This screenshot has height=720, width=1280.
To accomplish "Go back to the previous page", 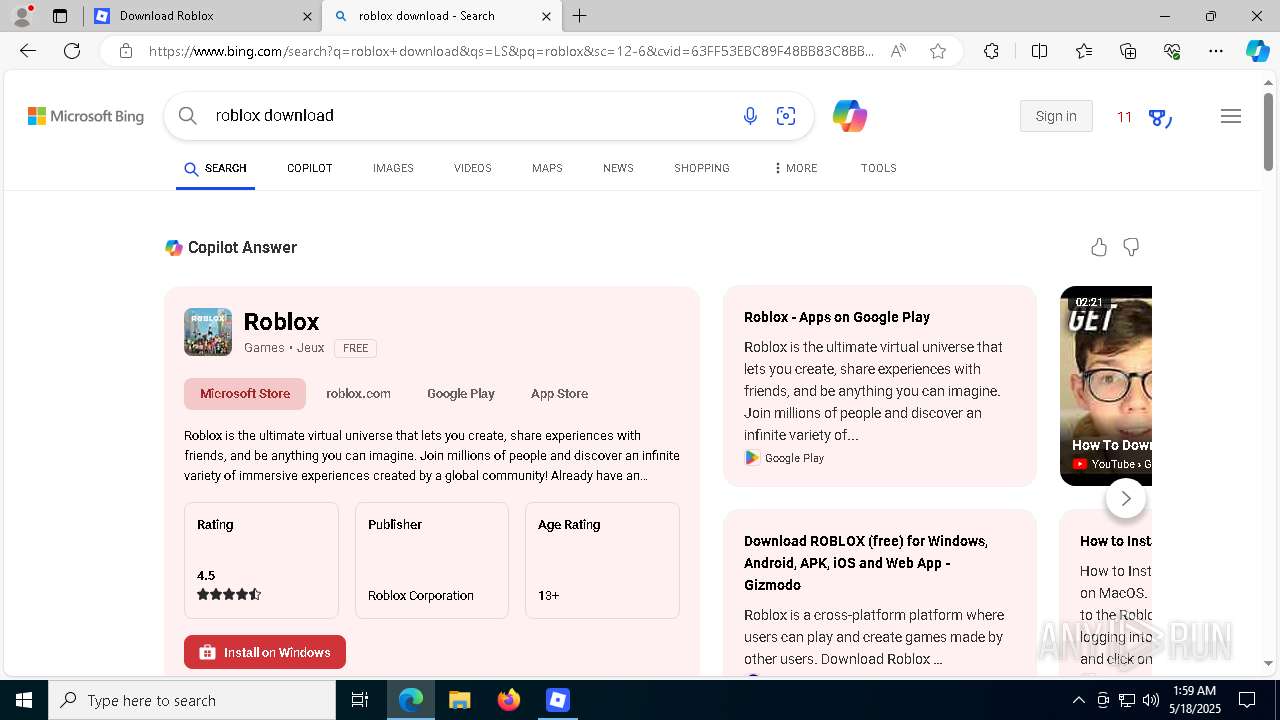I will coord(28,51).
